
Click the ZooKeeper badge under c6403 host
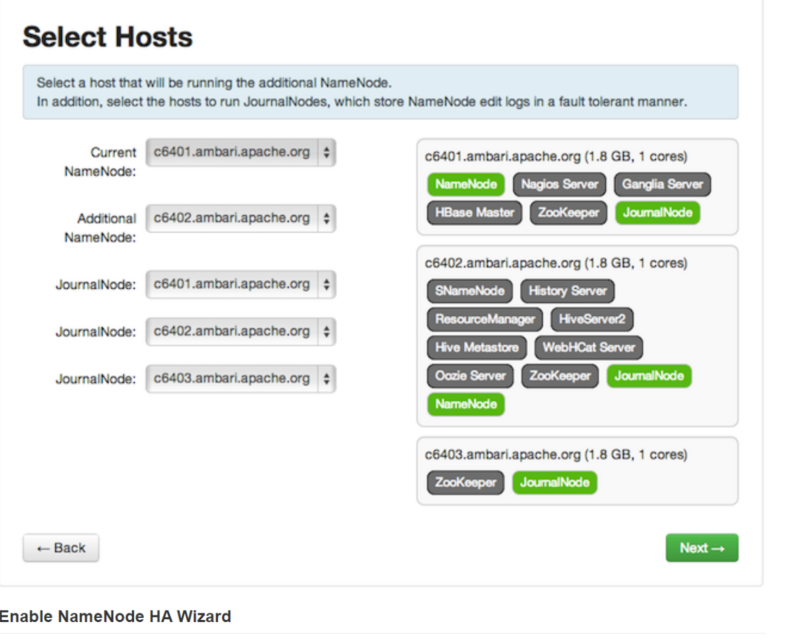click(x=466, y=483)
